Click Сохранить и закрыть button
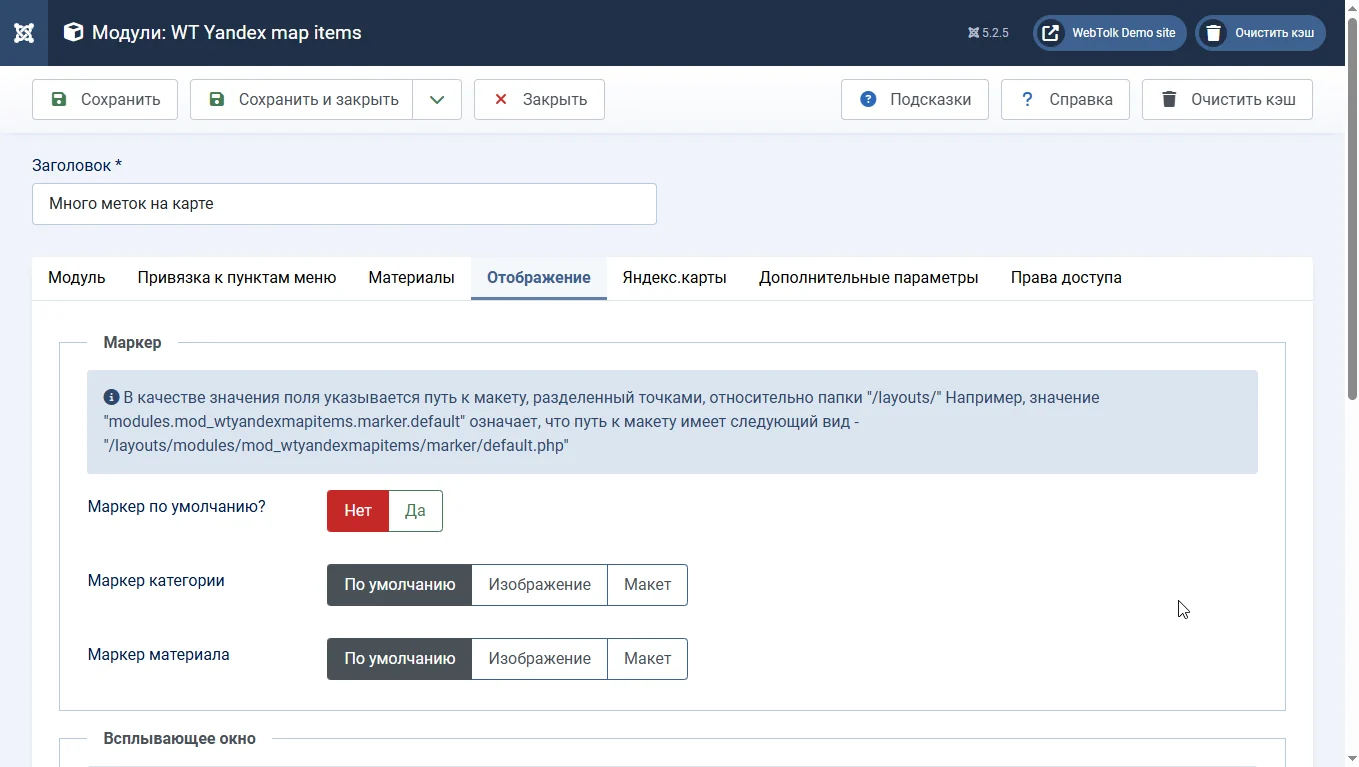The image size is (1359, 767). coord(301,99)
